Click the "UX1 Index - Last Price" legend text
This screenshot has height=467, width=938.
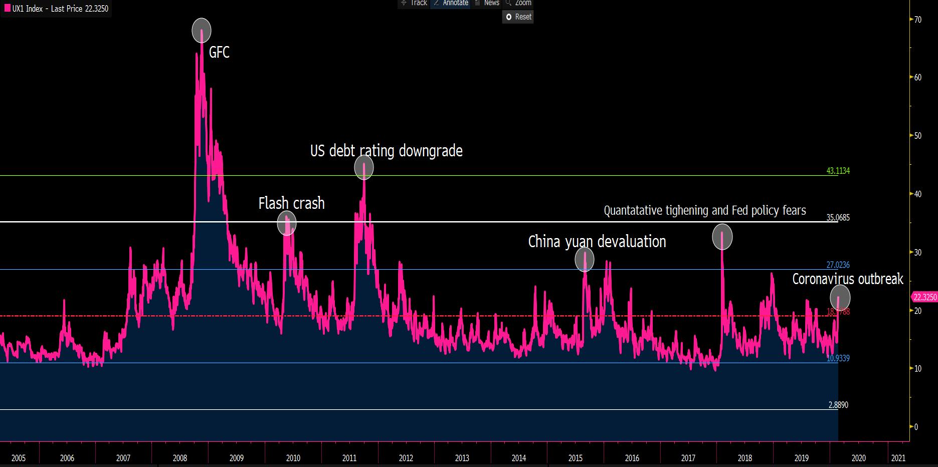[60, 8]
